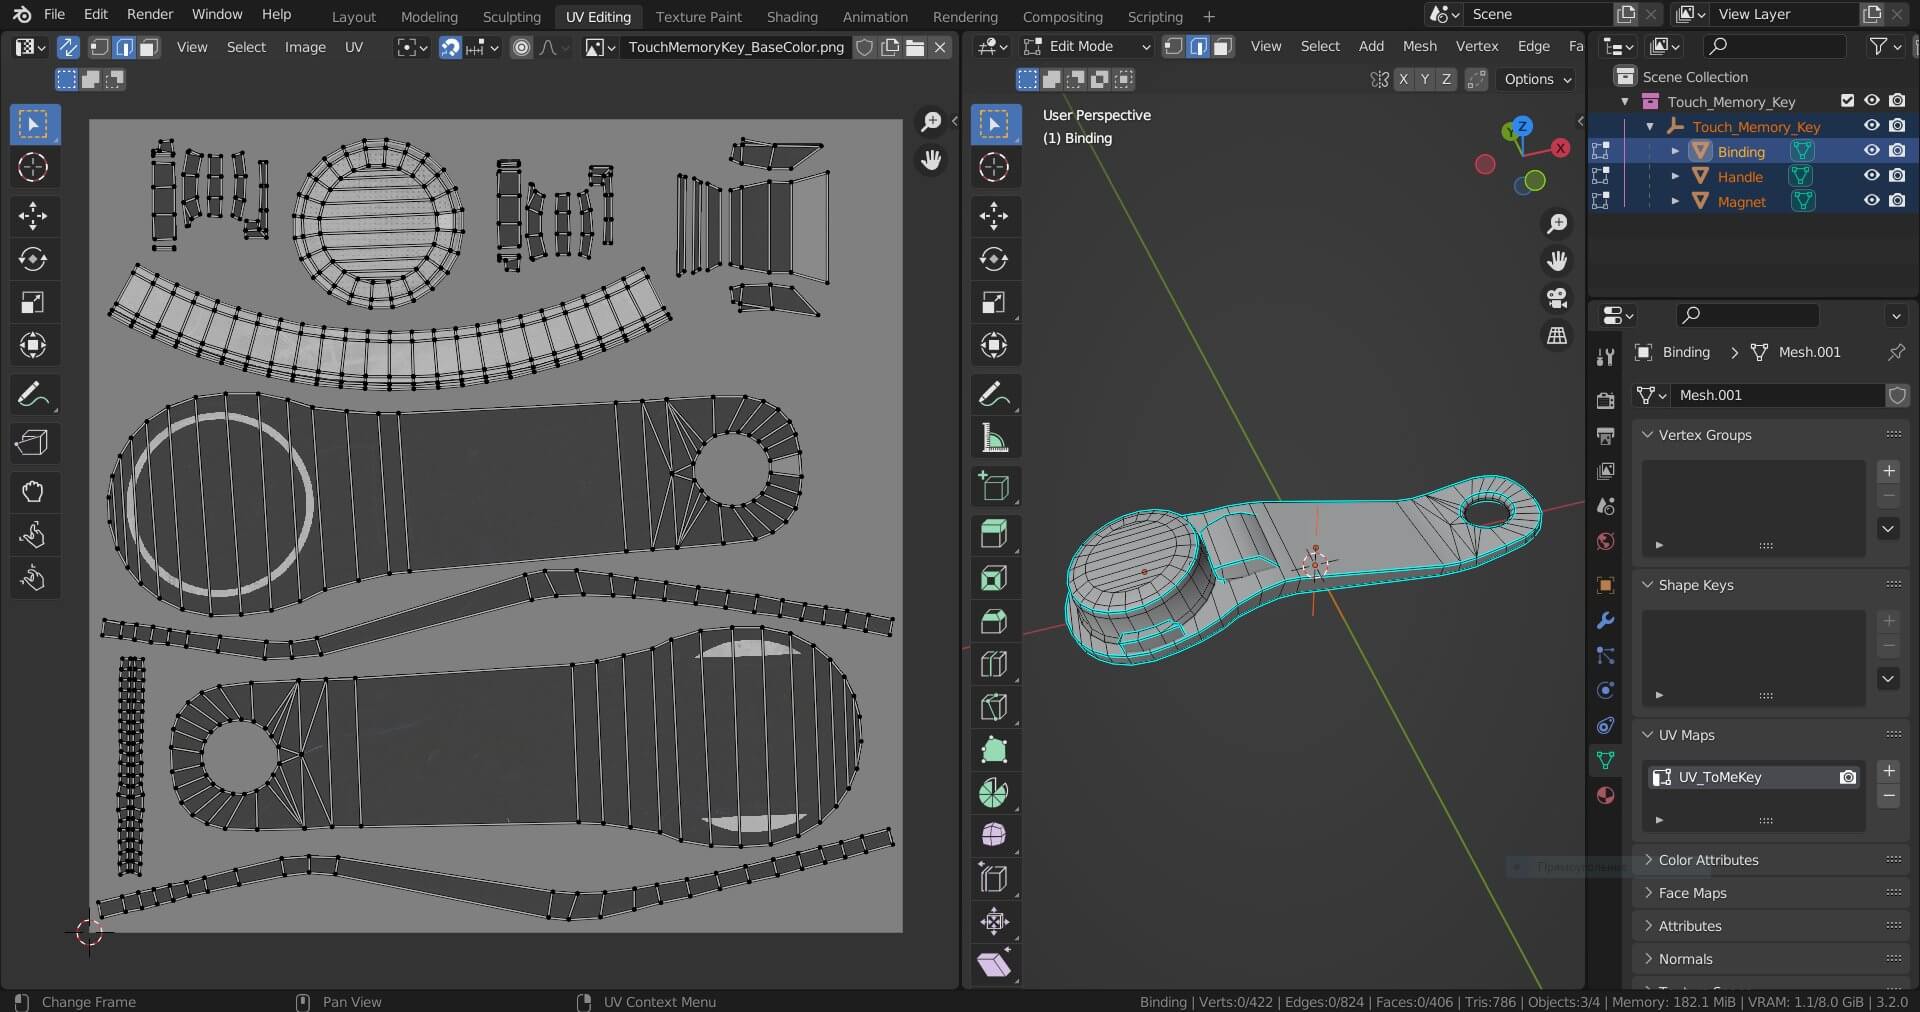Toggle fake user shield for Mesh.001
Viewport: 1920px width, 1012px height.
coord(1897,395)
